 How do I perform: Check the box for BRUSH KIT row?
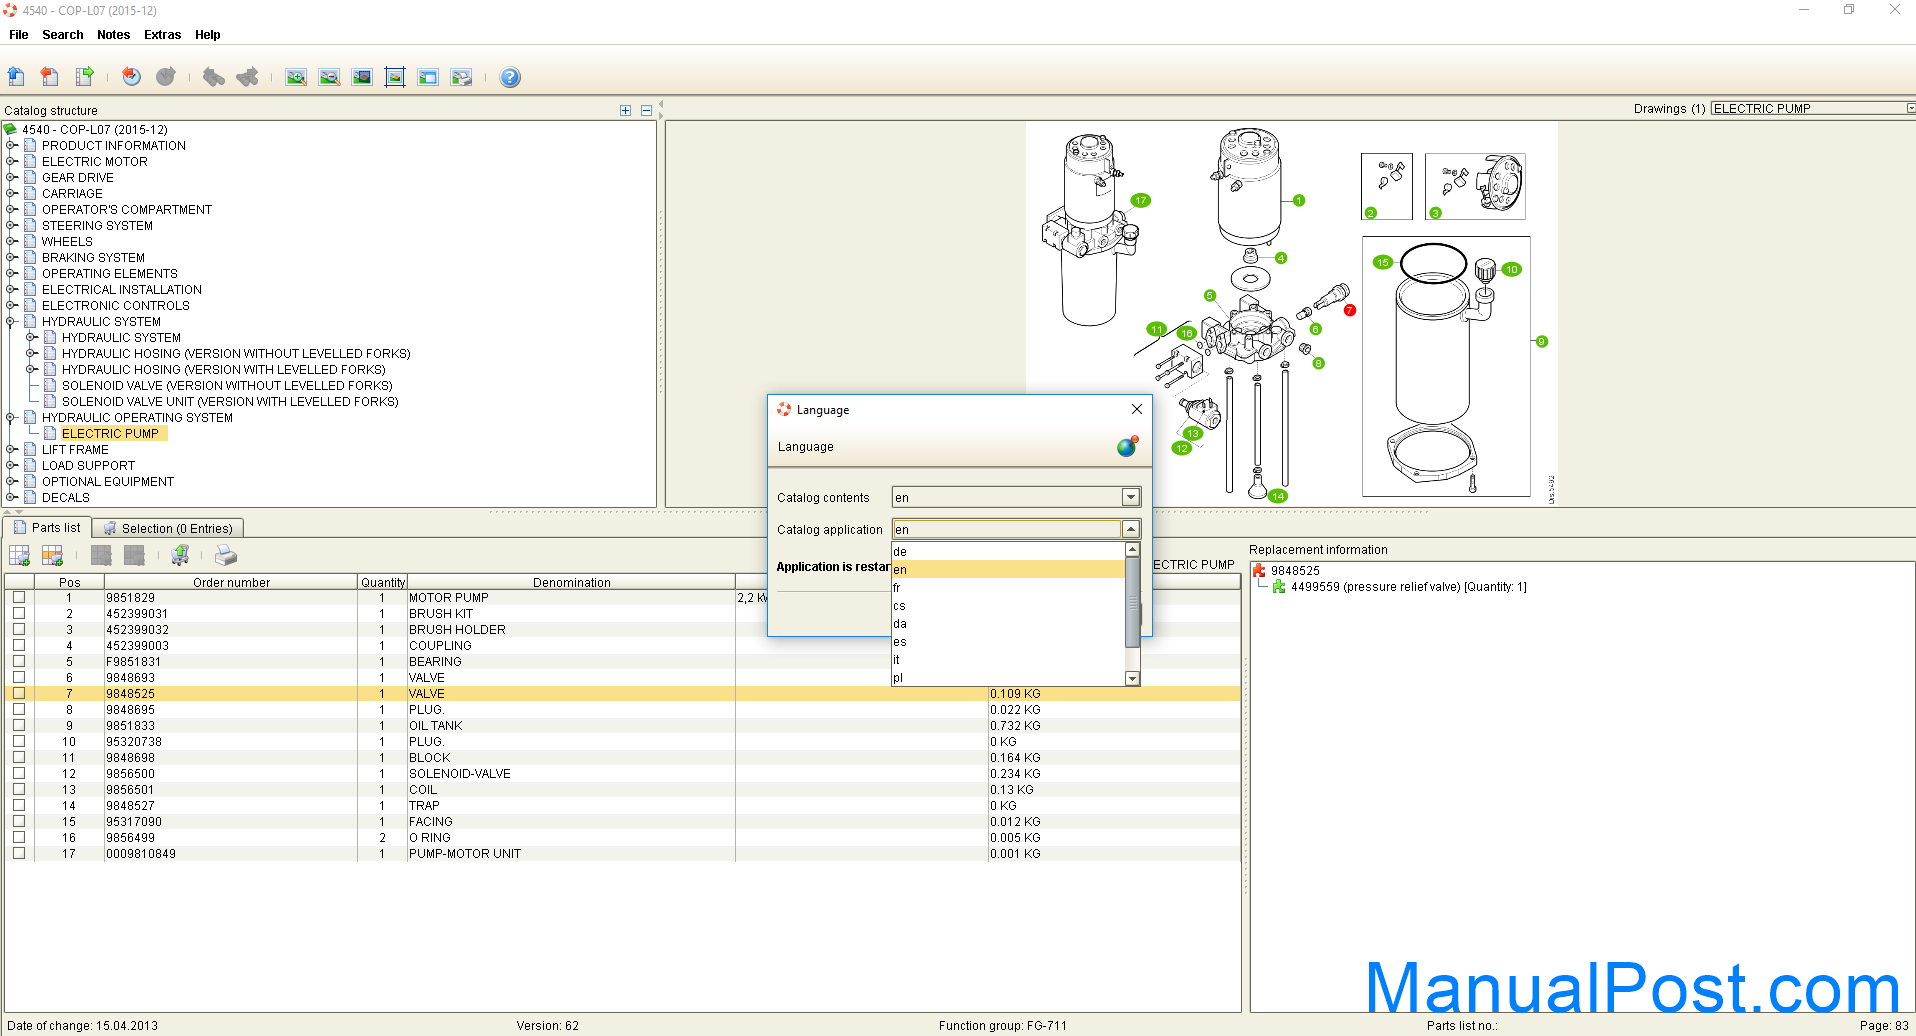tap(19, 613)
